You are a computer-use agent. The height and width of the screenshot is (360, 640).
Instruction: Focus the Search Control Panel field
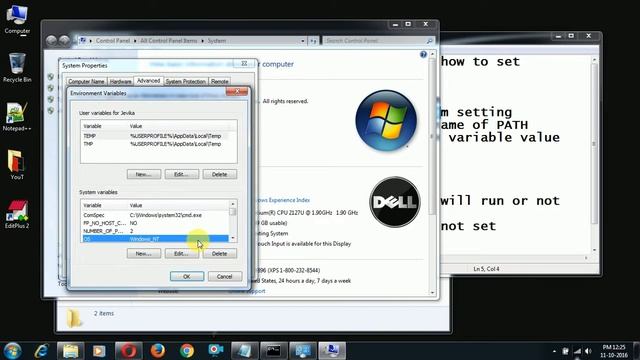tap(378, 41)
